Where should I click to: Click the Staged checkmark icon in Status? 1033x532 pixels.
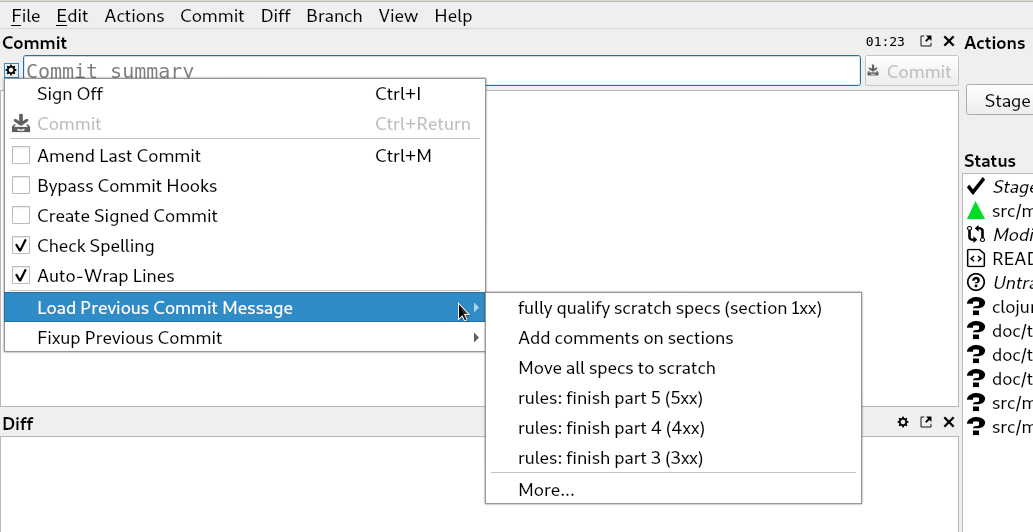pyautogui.click(x=976, y=186)
